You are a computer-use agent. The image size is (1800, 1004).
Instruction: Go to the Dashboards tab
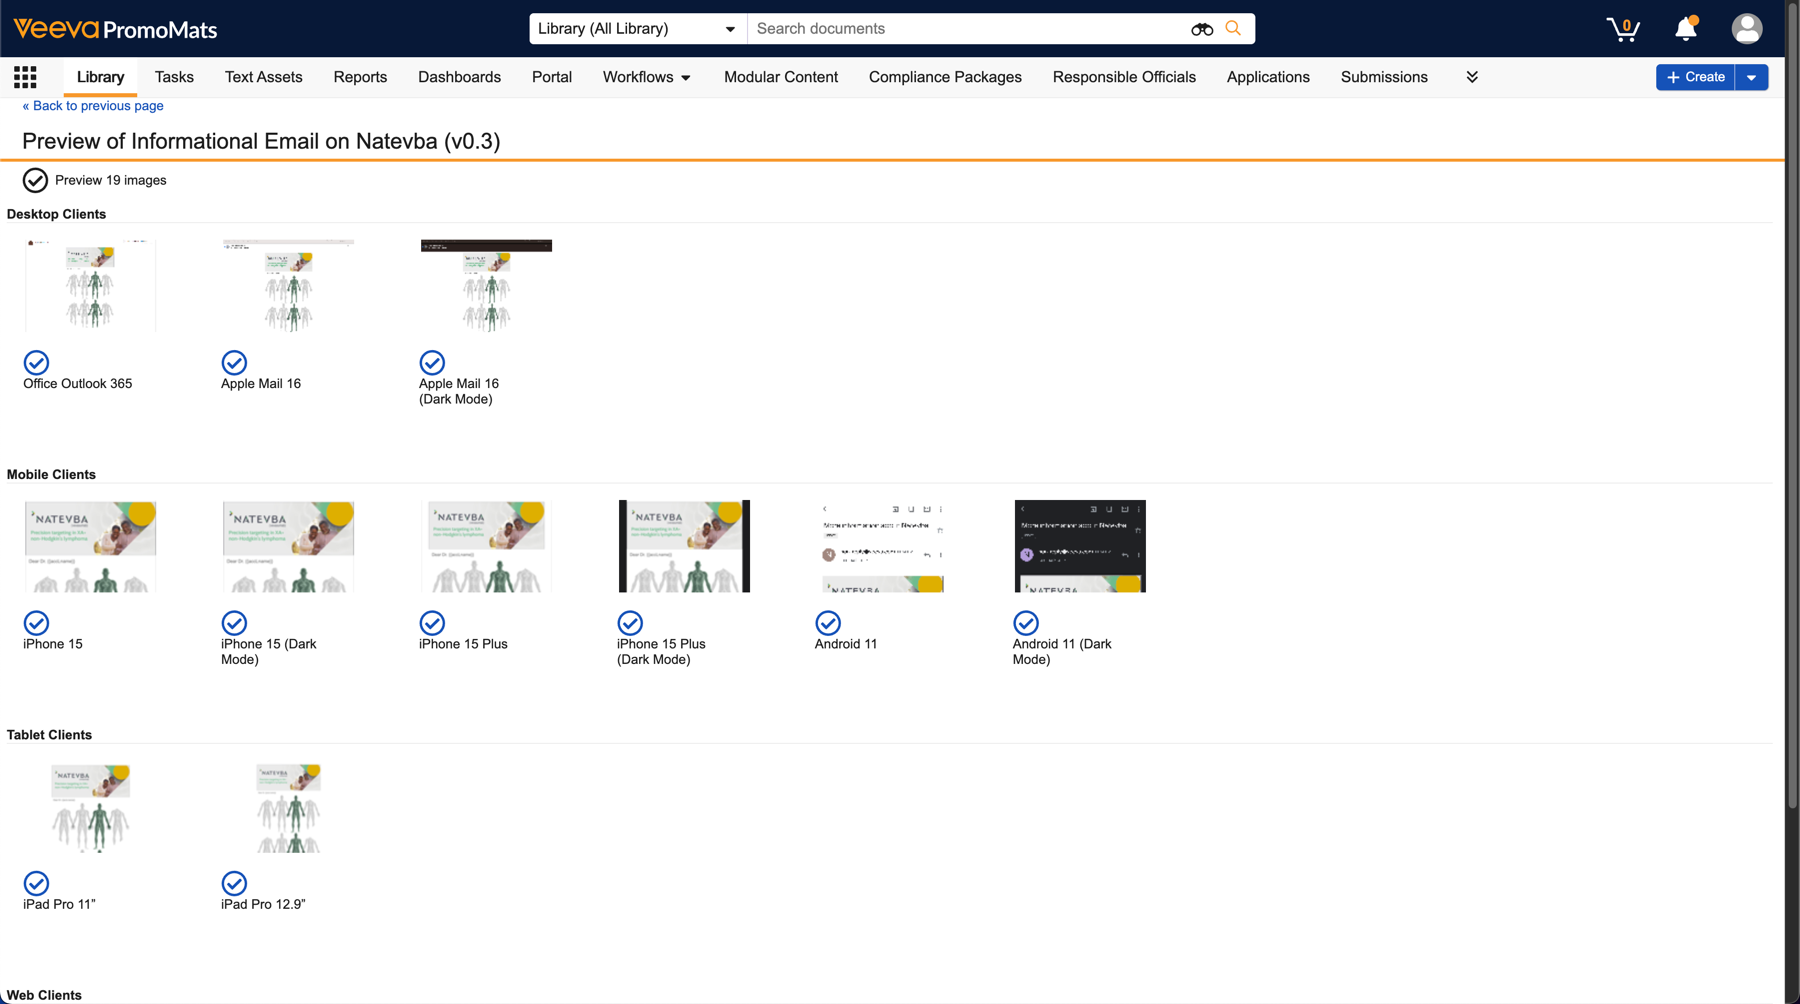coord(459,77)
